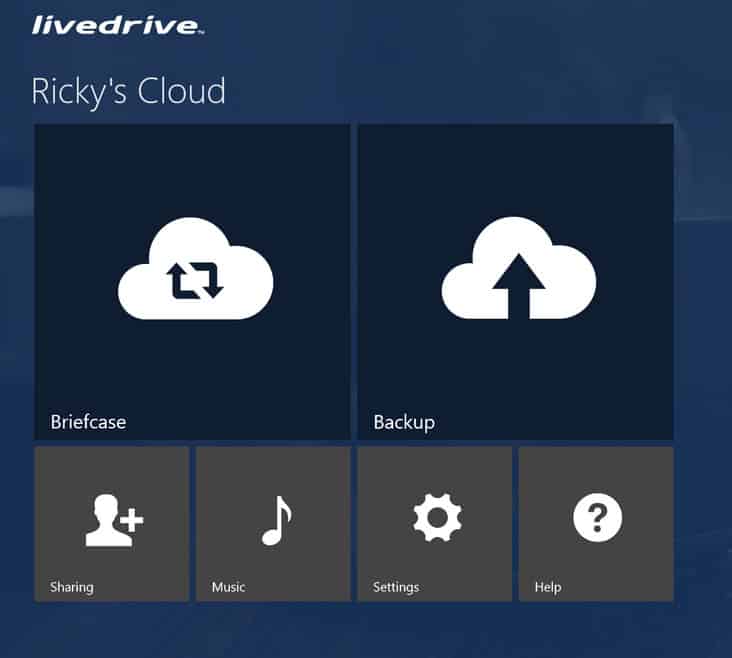Click the Briefcase tile label
The height and width of the screenshot is (658, 732).
(x=88, y=422)
